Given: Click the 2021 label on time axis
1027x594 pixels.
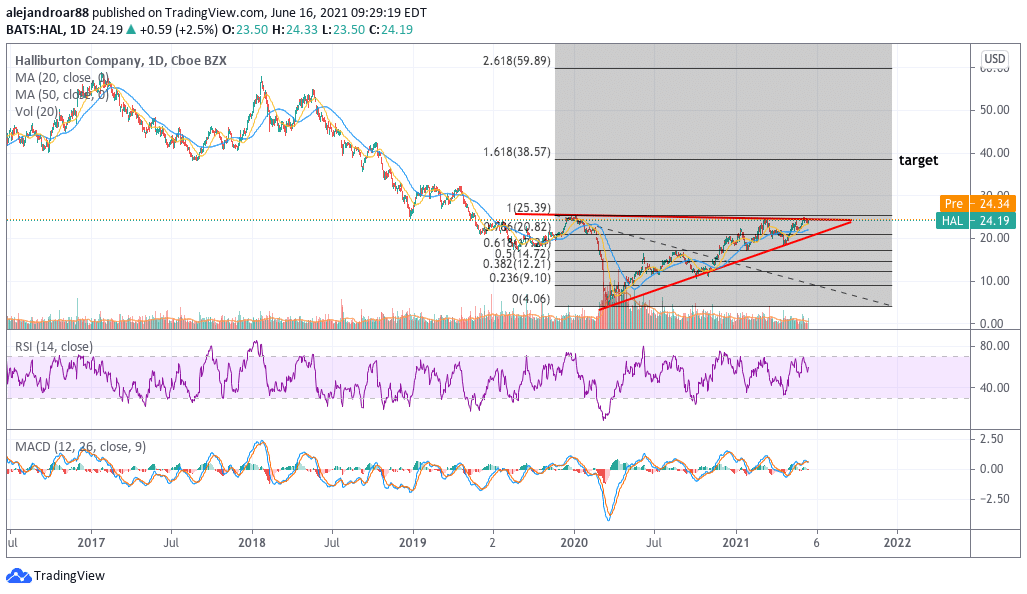Looking at the screenshot, I should pos(736,543).
